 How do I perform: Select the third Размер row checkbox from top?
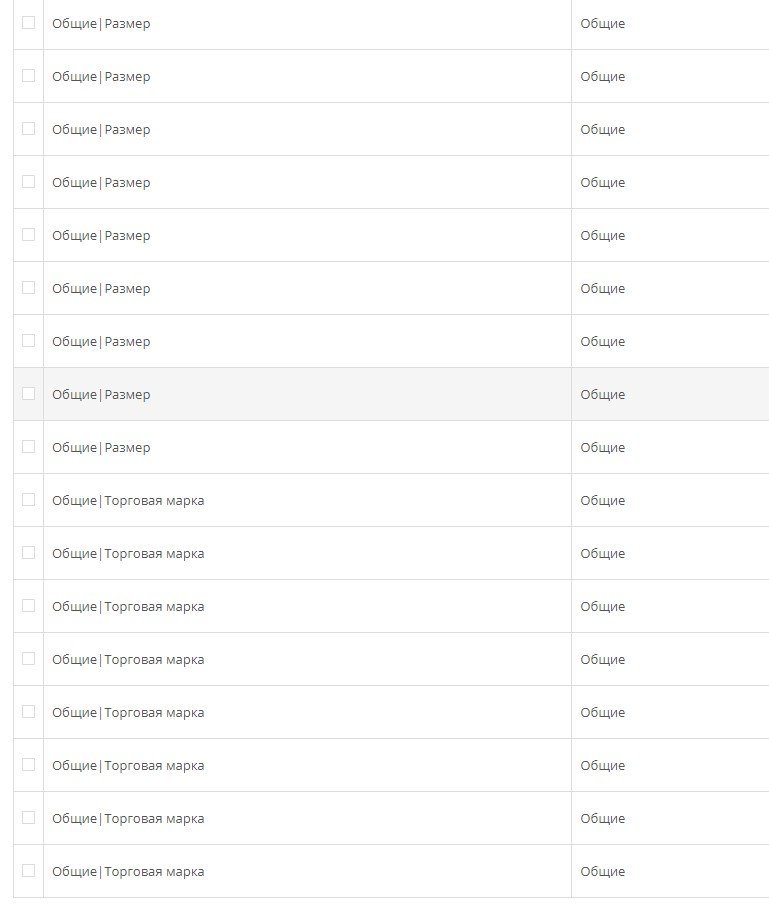tap(28, 128)
